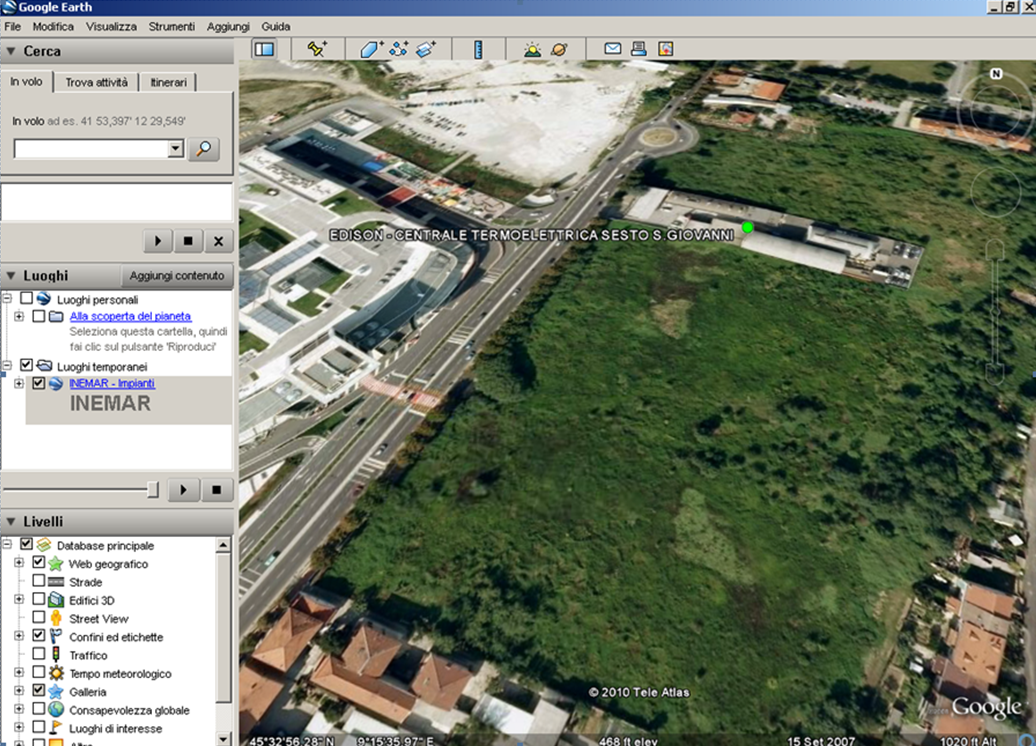Switch to the Itinerari tab
The width and height of the screenshot is (1036, 746).
(168, 83)
